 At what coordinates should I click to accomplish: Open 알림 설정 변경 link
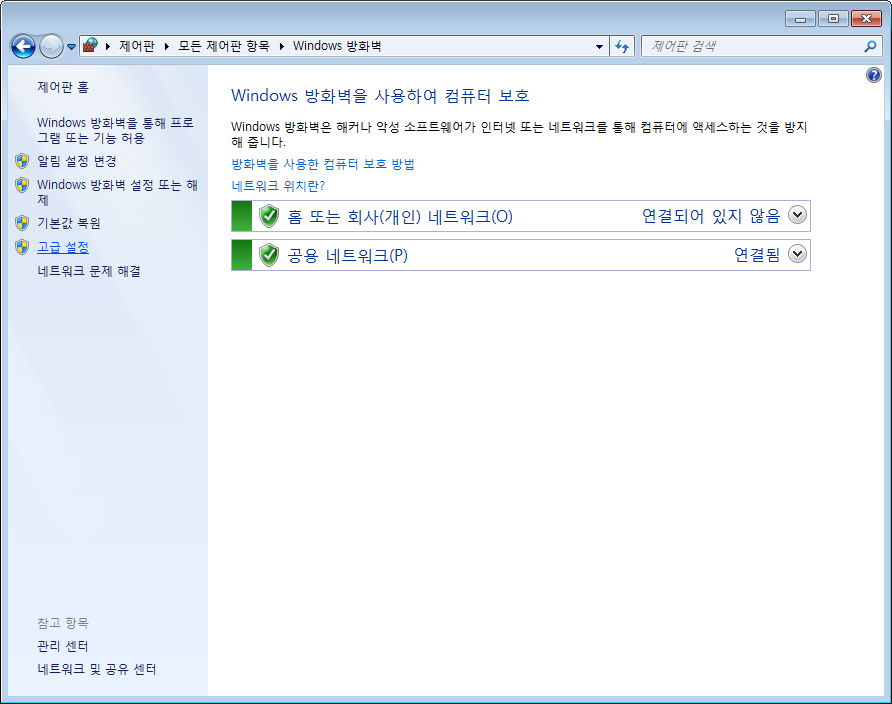(x=77, y=161)
